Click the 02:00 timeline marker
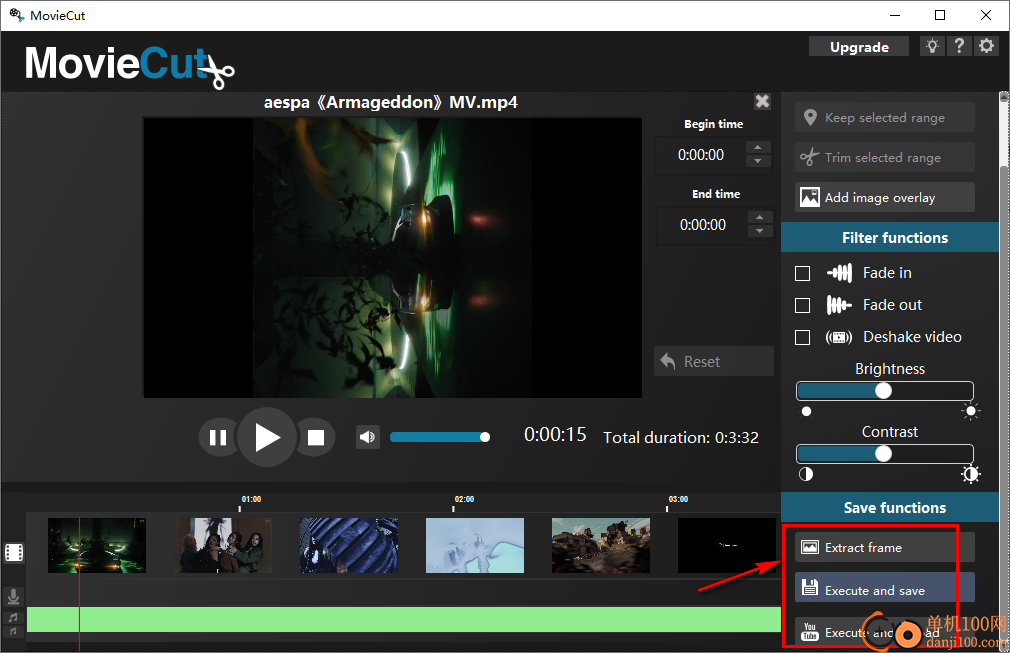The image size is (1010, 653). coord(464,499)
